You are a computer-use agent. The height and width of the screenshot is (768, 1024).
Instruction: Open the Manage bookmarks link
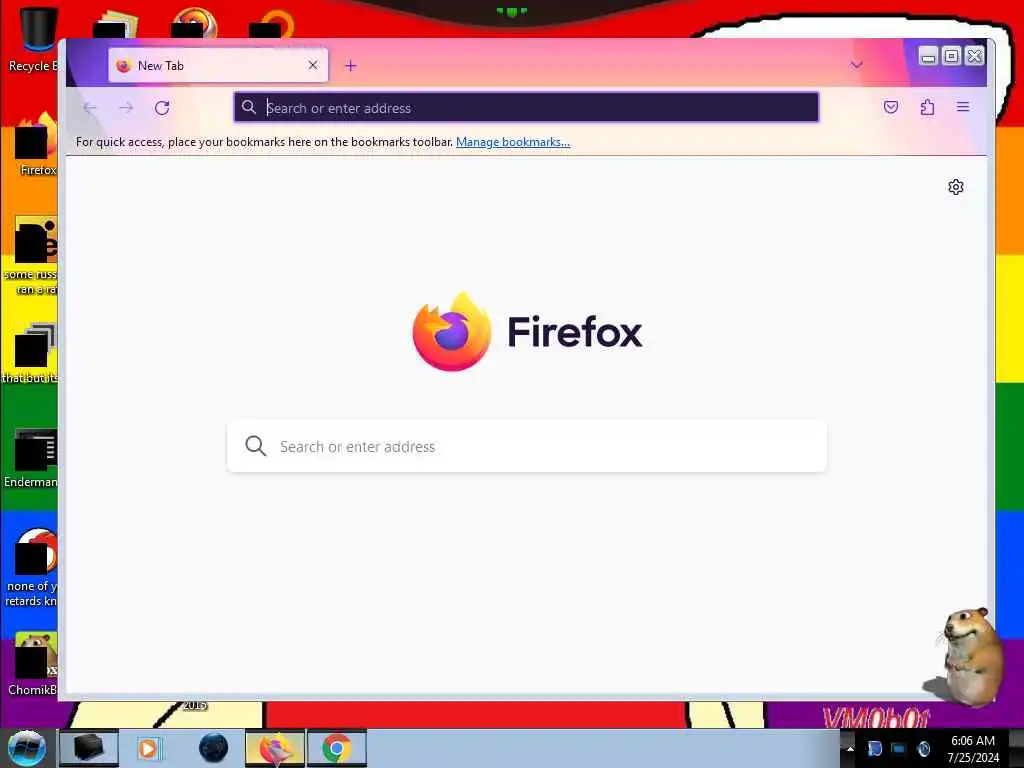pyautogui.click(x=513, y=142)
